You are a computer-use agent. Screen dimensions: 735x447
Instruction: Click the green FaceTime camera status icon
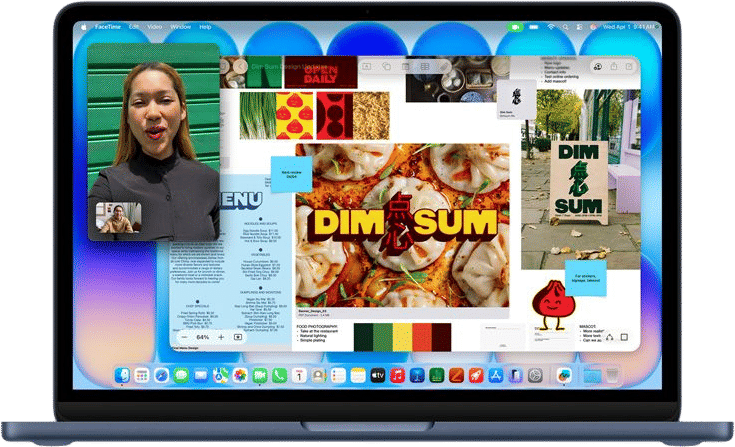515,27
